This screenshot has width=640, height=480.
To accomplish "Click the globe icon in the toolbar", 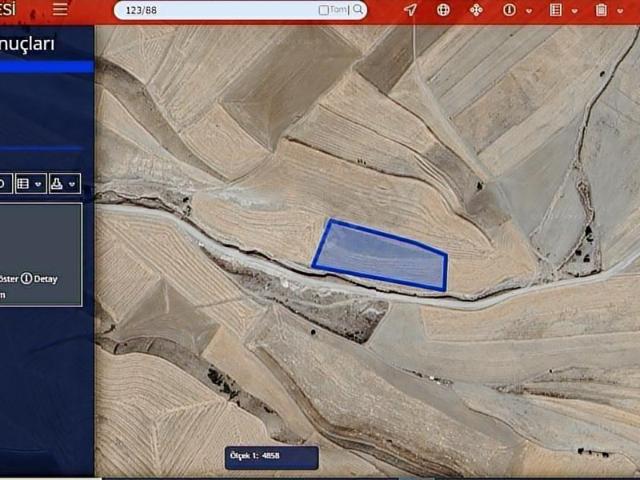I will [x=443, y=10].
